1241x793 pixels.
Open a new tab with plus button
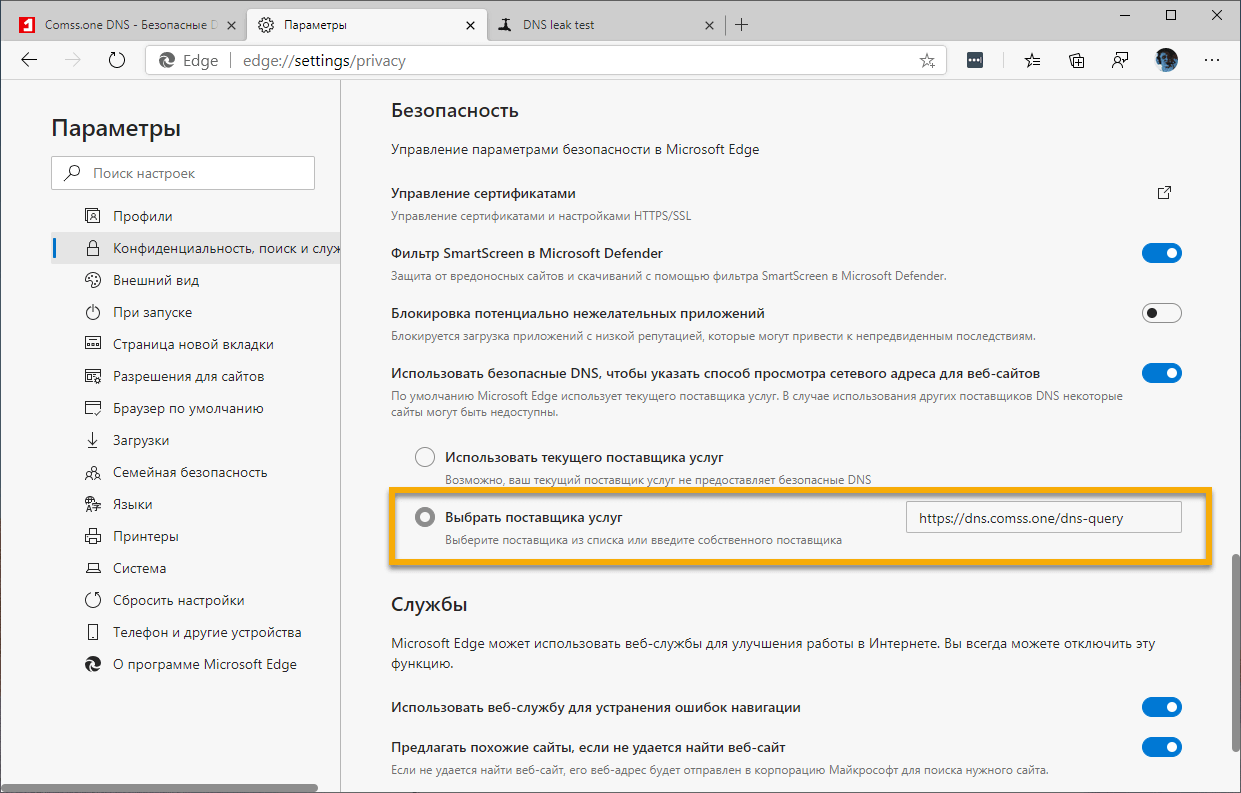[x=741, y=24]
